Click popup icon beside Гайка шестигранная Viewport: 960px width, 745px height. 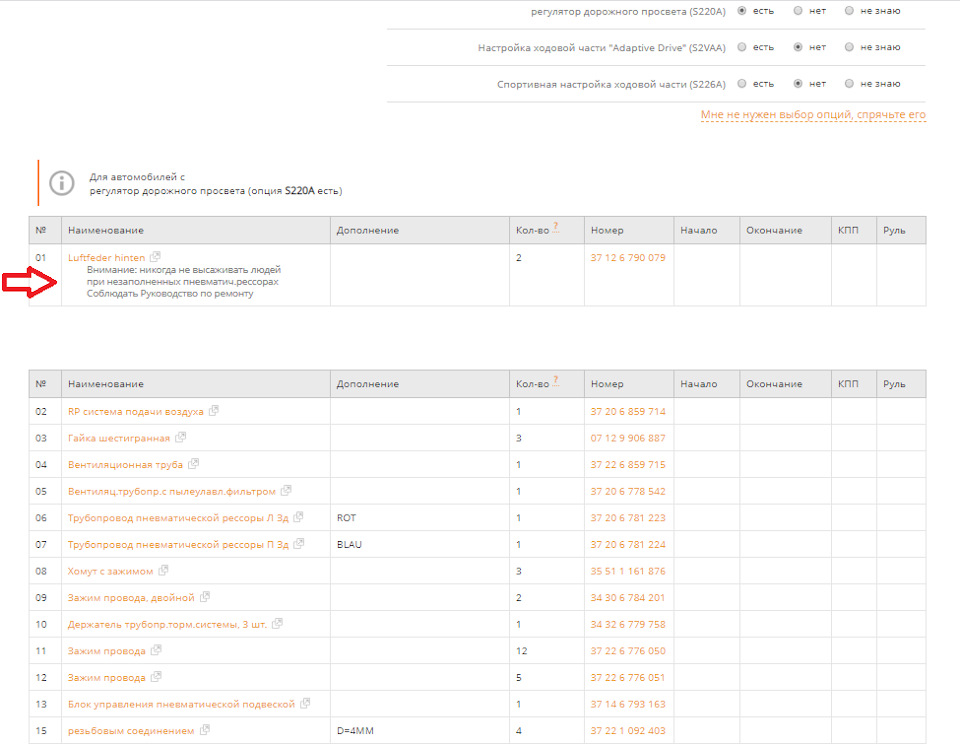tap(180, 438)
